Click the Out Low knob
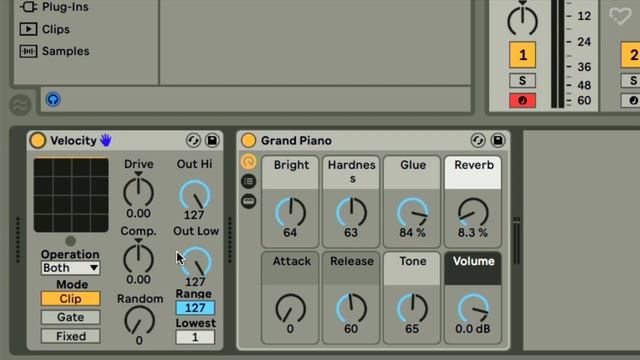The image size is (640, 360). [x=196, y=262]
